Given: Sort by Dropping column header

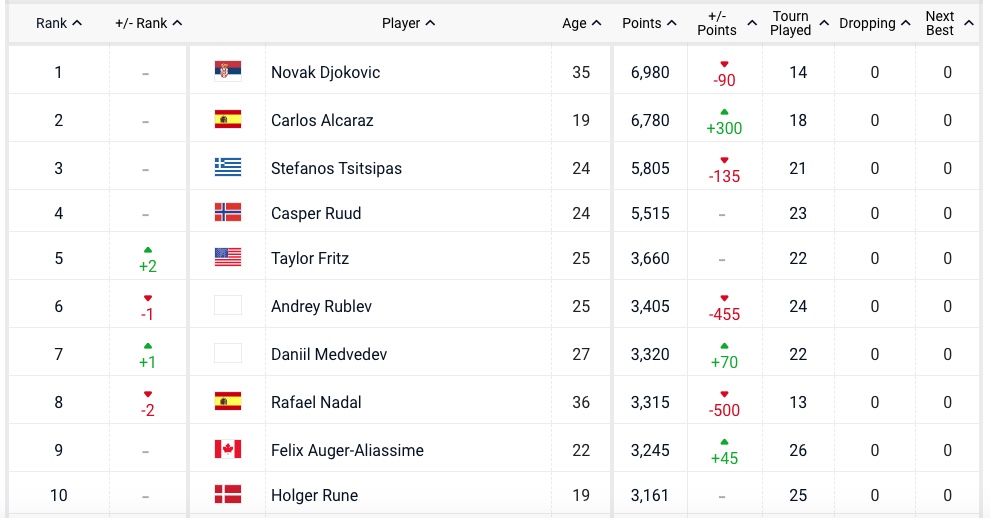Looking at the screenshot, I should pos(874,23).
